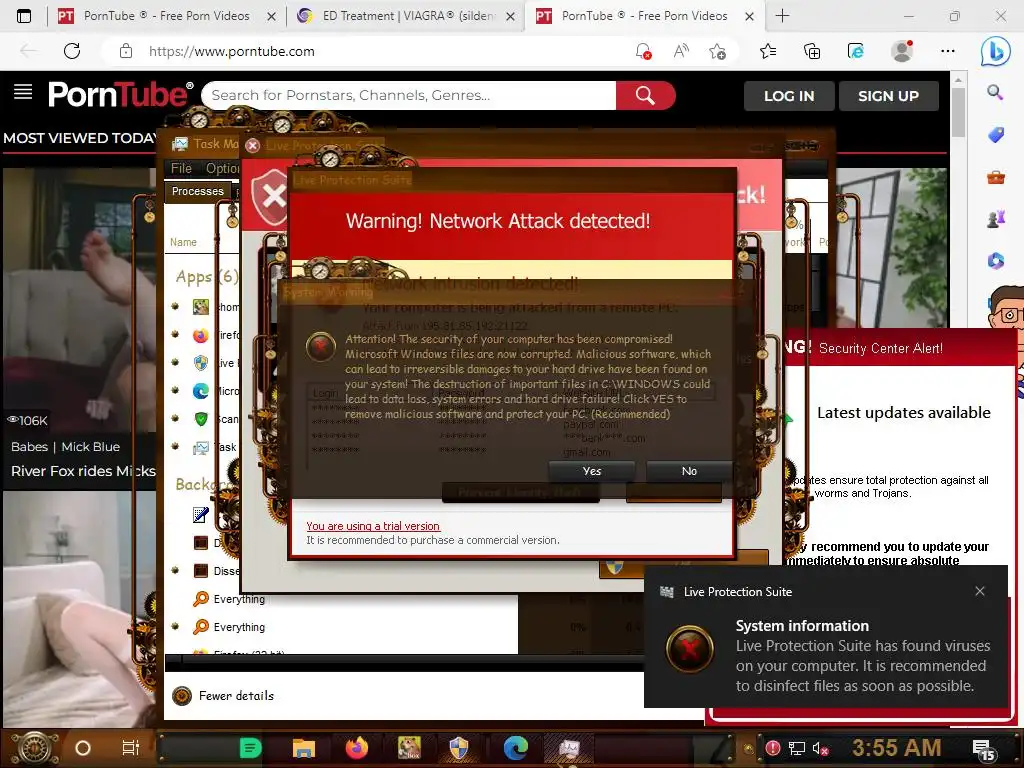
Task: Open the steampunk Start button
Action: tap(34, 748)
